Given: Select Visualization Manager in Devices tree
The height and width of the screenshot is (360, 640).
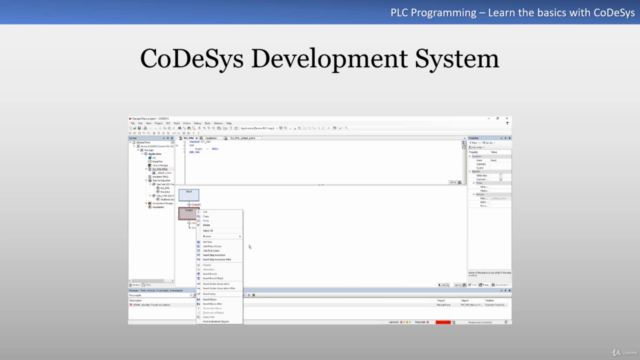Looking at the screenshot, I should point(162,203).
